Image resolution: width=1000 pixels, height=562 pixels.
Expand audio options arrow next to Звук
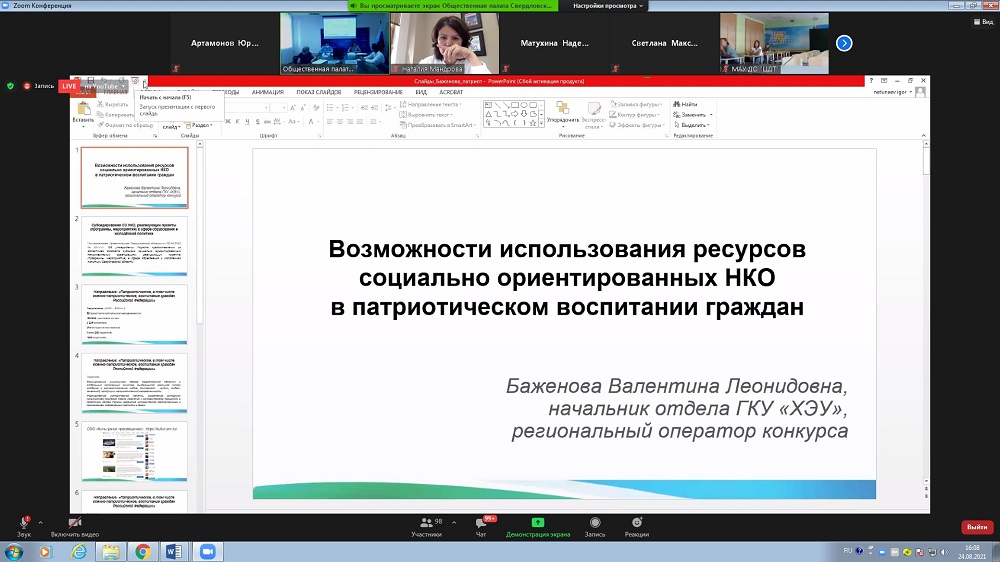pos(40,522)
